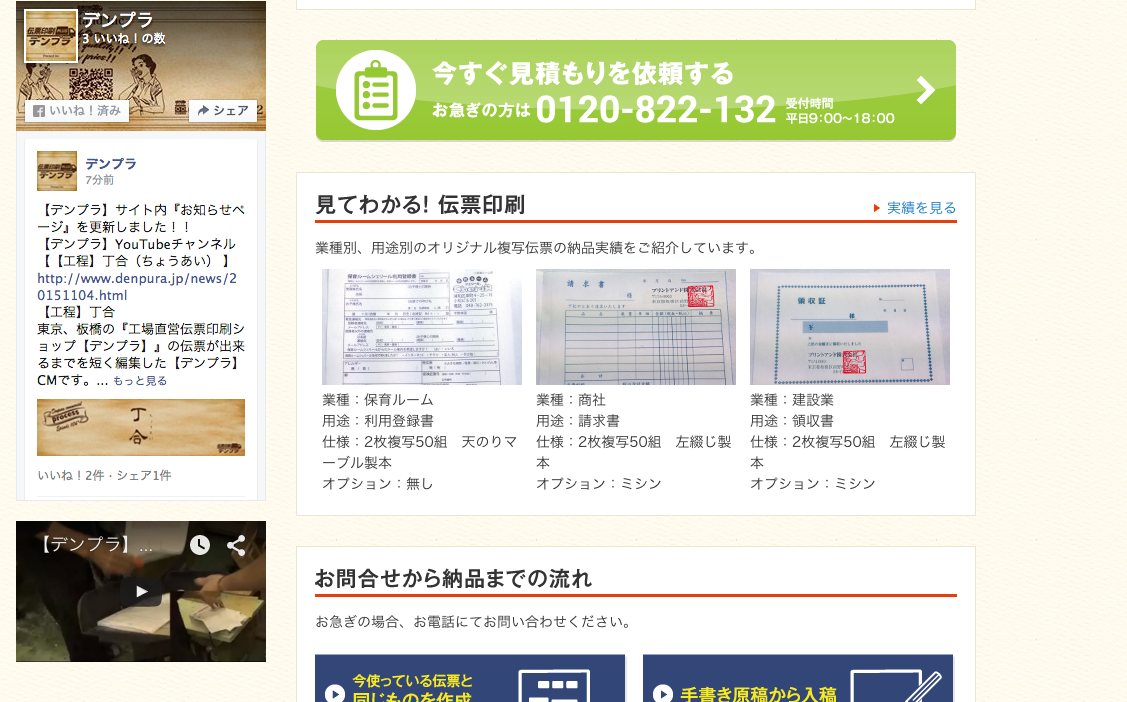Click the 今使っている伝票と同じものを作成 button

(x=469, y=680)
